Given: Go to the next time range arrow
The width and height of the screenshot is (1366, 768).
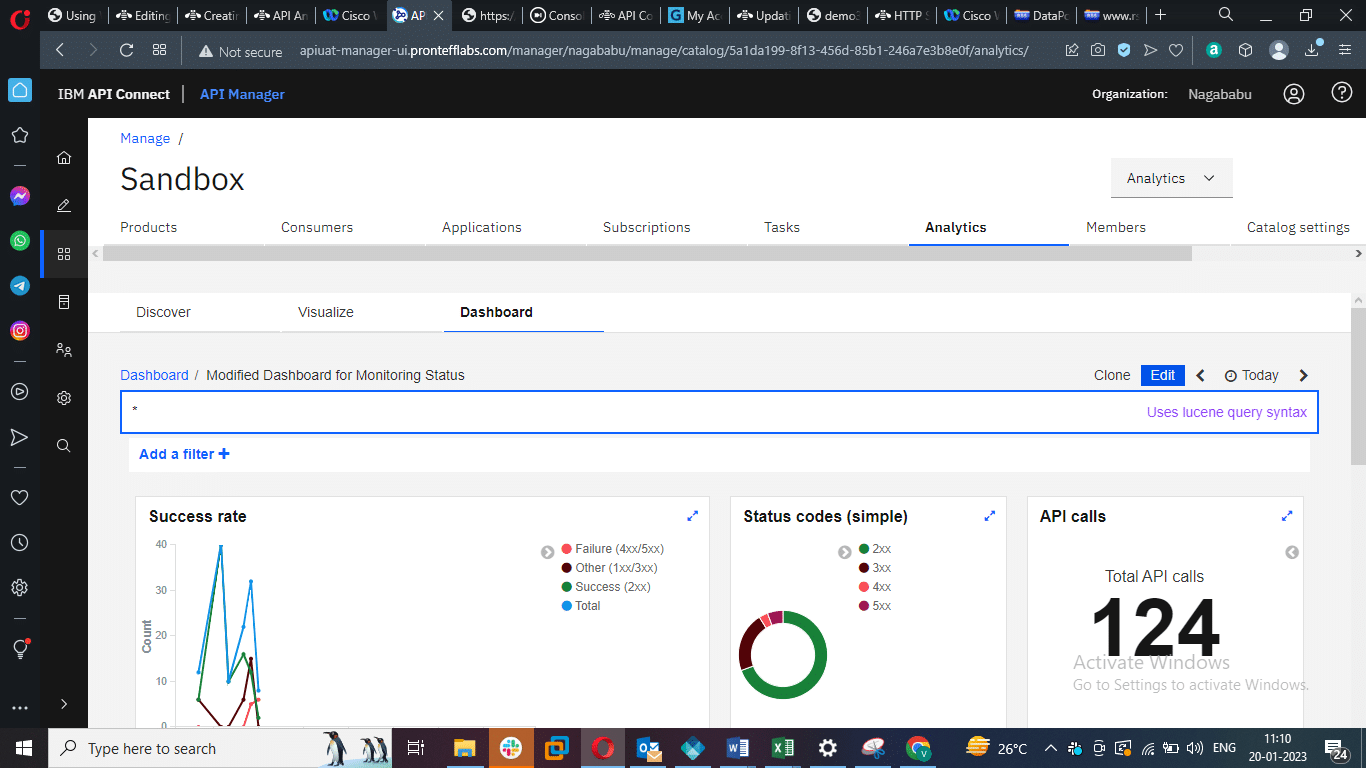Looking at the screenshot, I should (x=1303, y=375).
